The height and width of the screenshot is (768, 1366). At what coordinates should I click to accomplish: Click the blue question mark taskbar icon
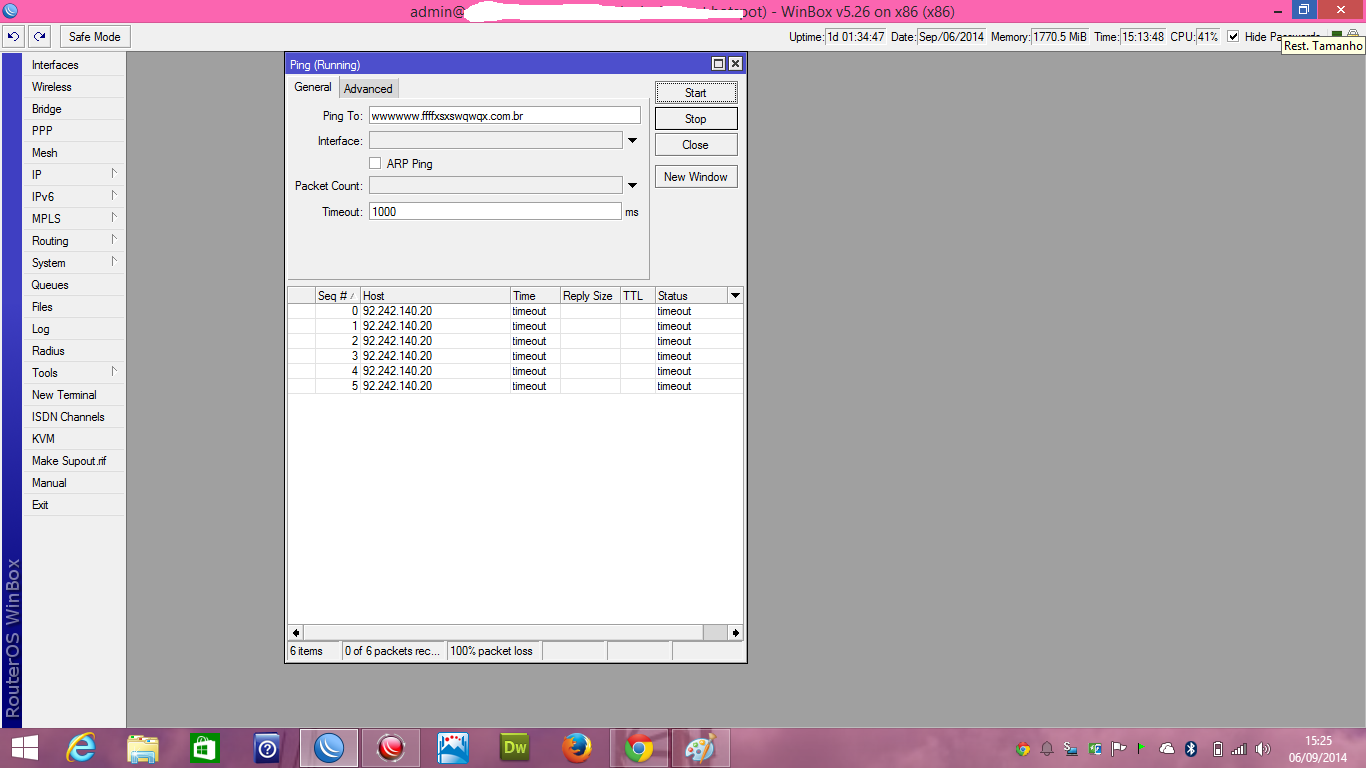(267, 748)
